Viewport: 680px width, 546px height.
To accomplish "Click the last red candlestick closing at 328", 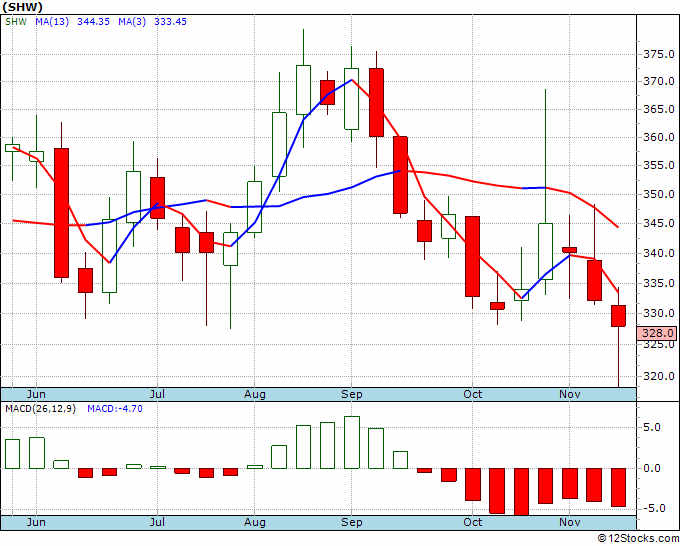I will (618, 316).
